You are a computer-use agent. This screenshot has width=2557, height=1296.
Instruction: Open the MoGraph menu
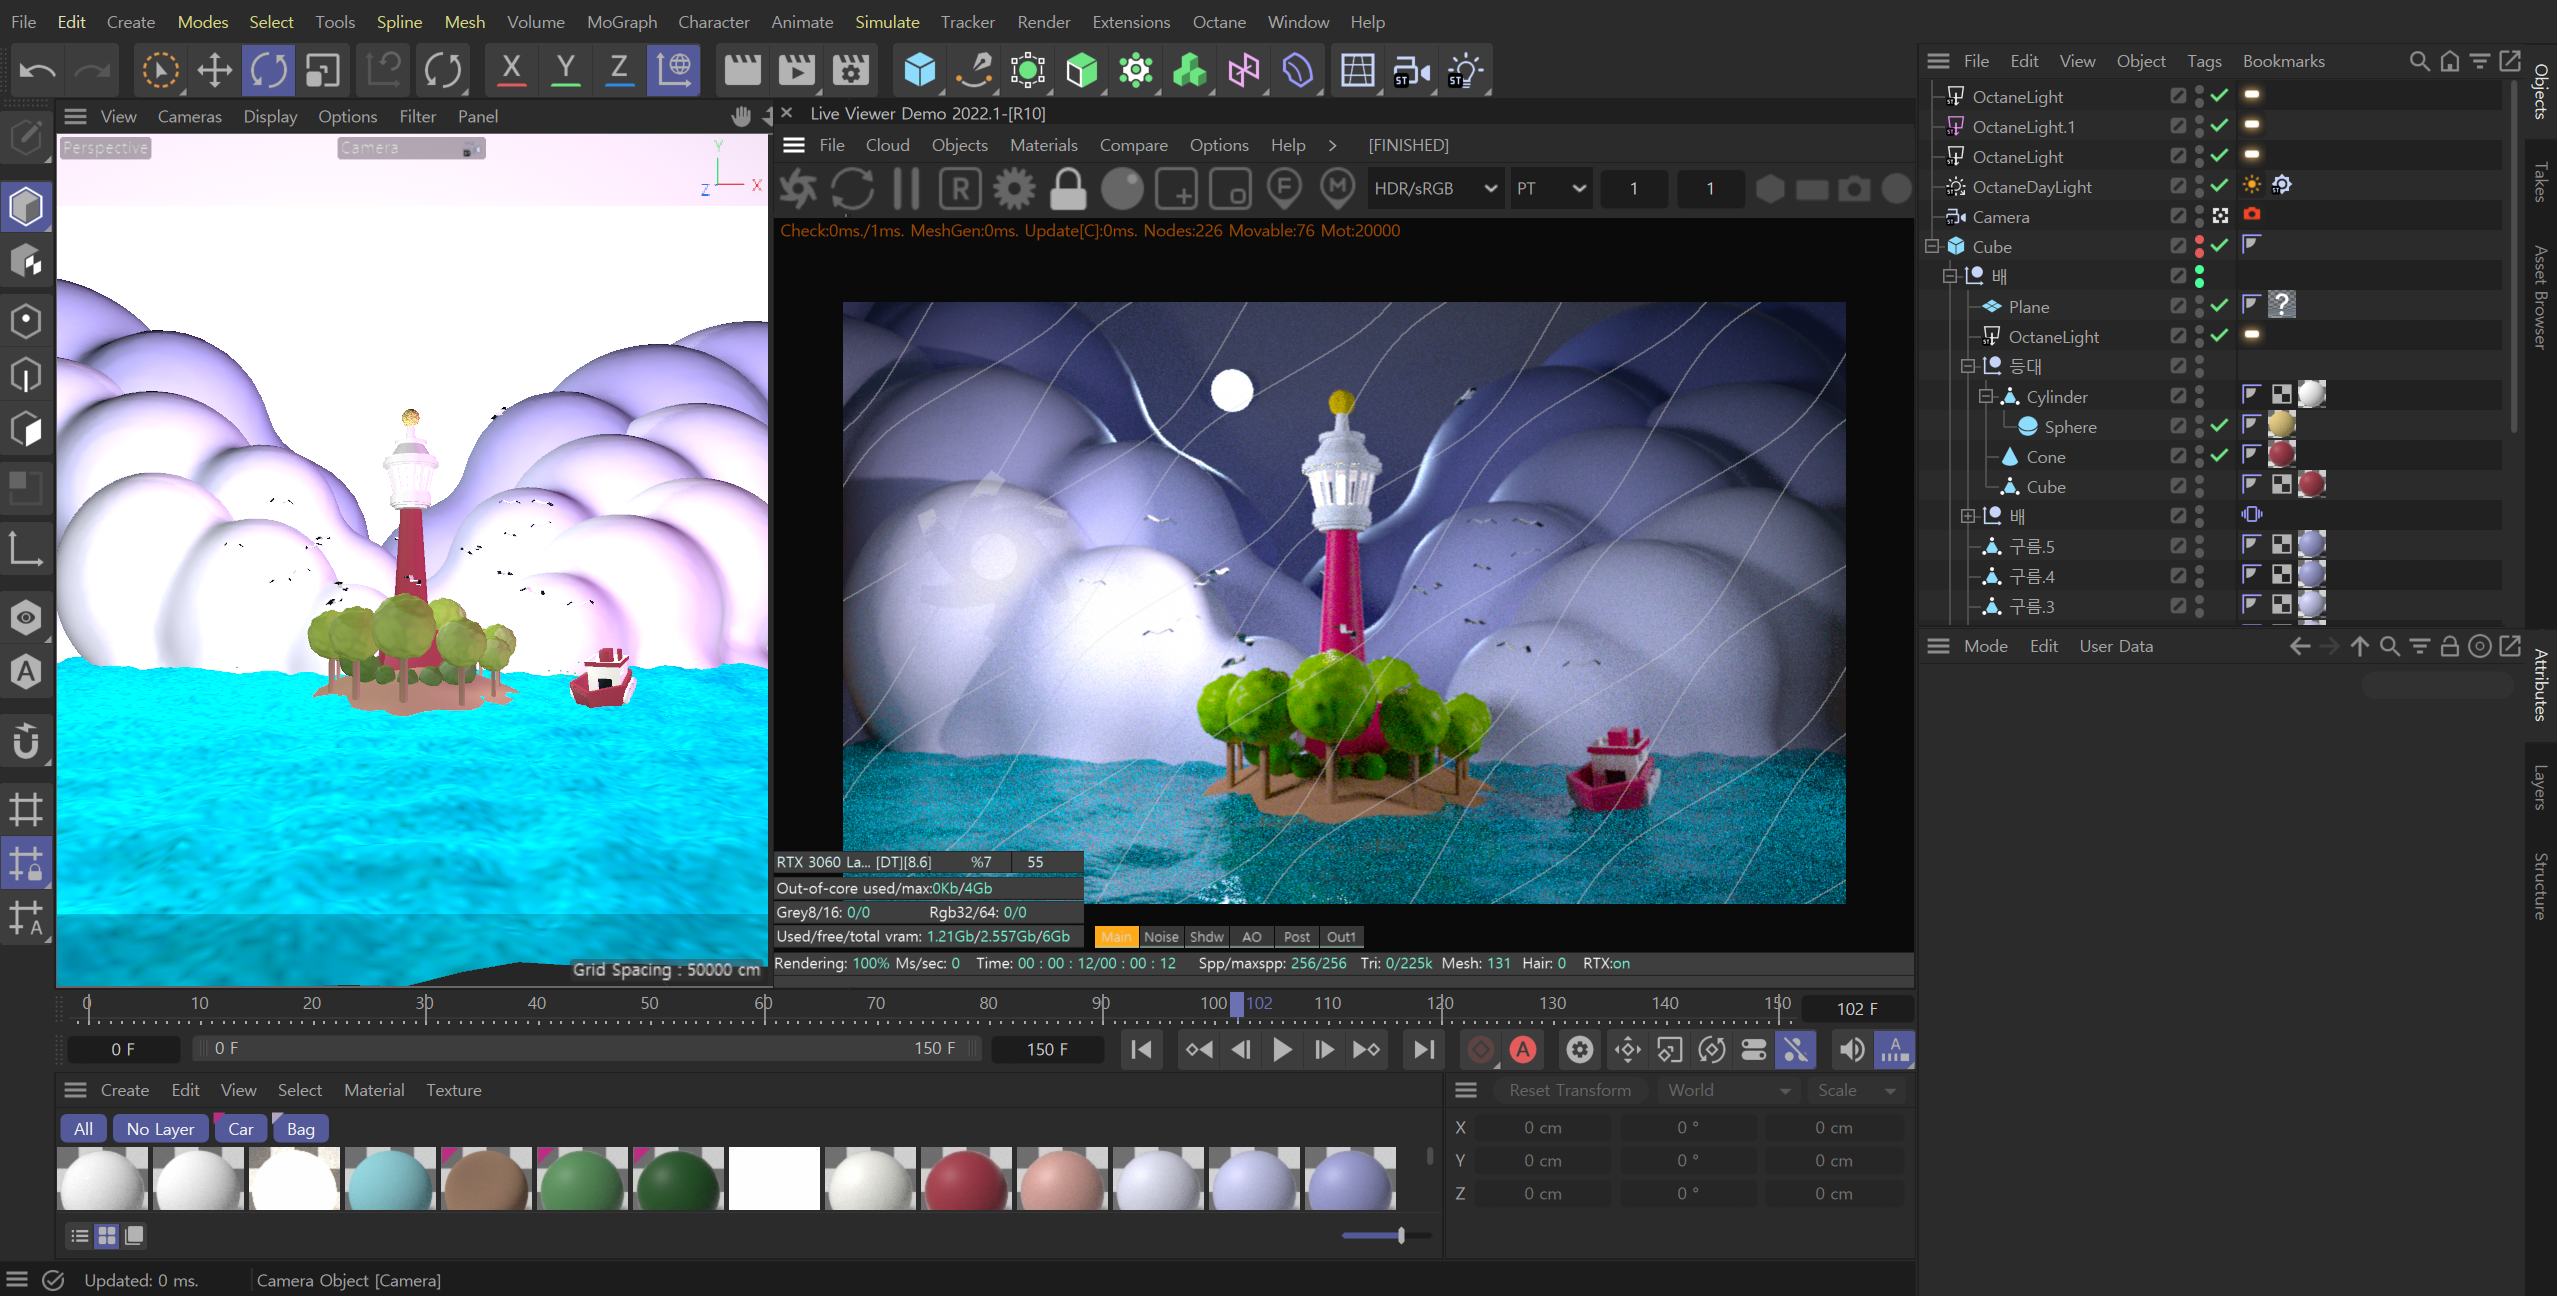pyautogui.click(x=622, y=22)
